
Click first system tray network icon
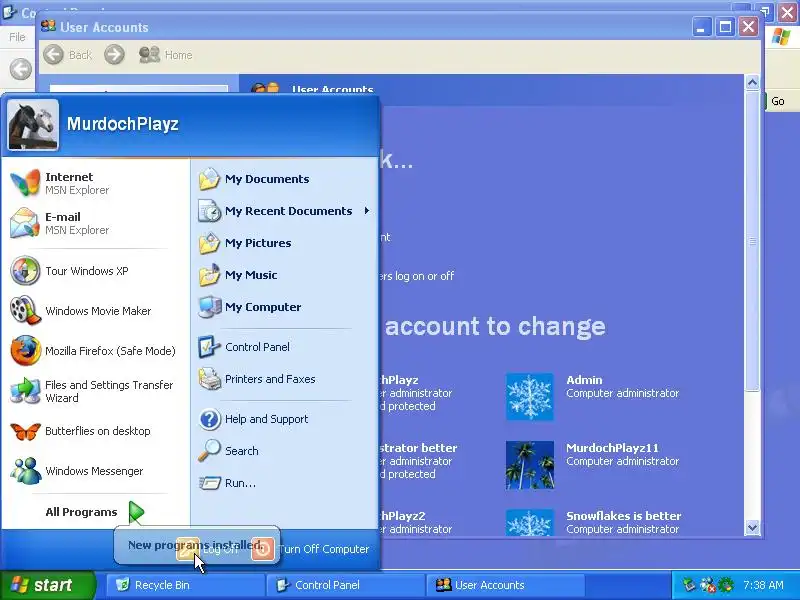tap(690, 585)
